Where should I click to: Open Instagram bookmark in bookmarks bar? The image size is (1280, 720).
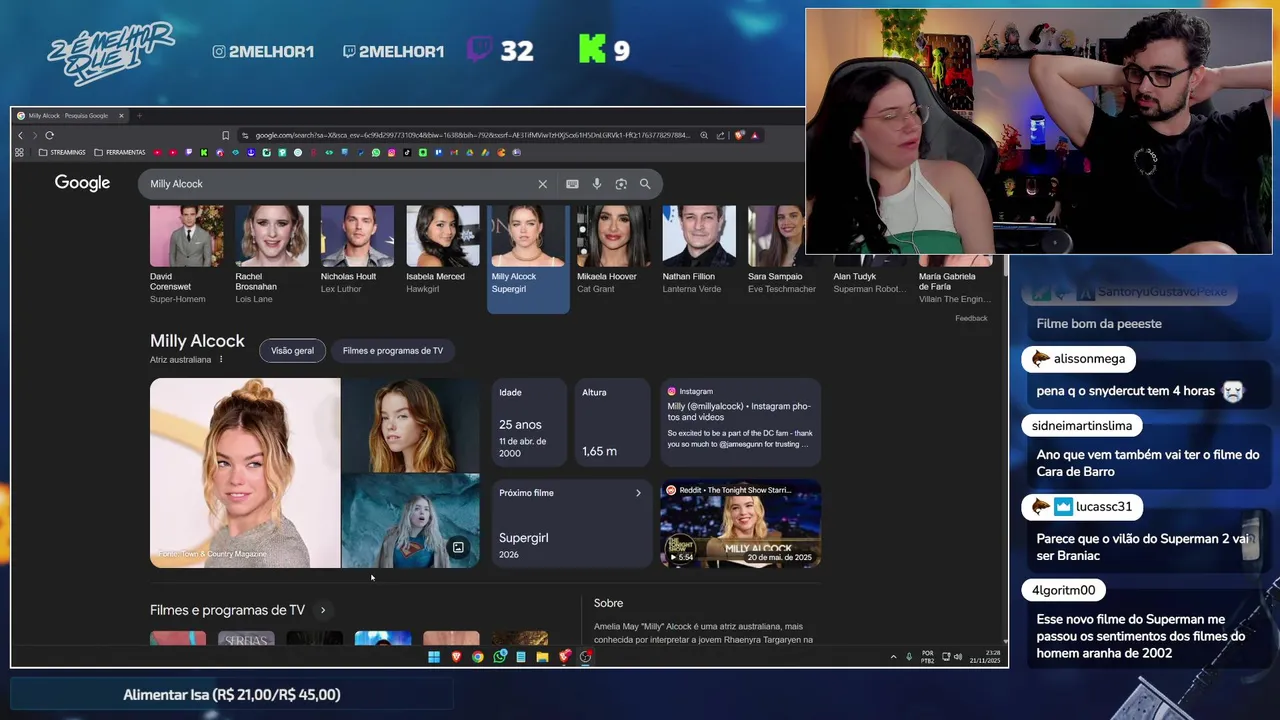coord(392,153)
